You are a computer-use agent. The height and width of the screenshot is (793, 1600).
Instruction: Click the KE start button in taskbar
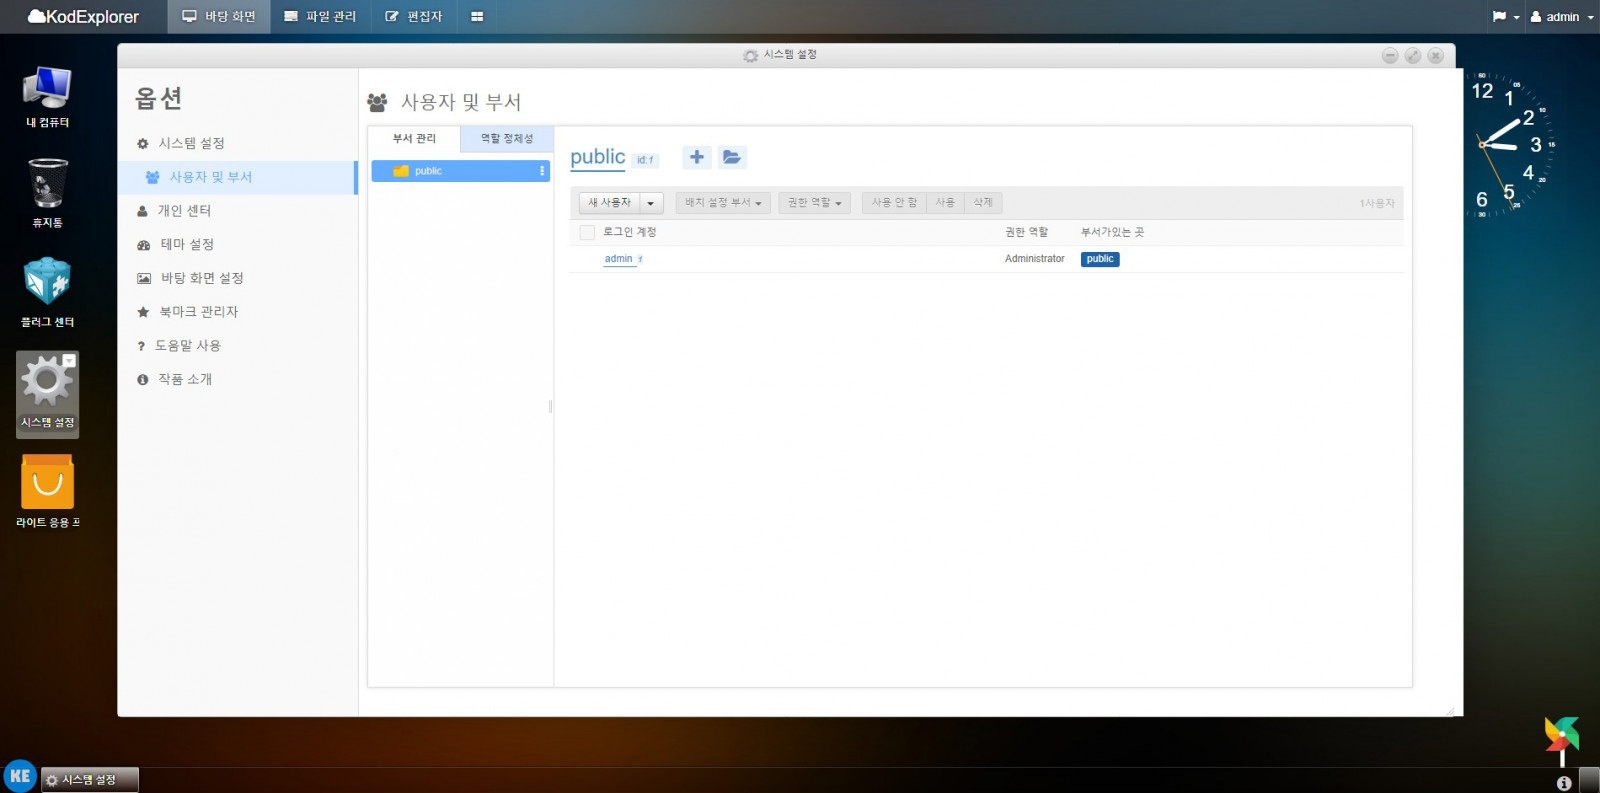[x=20, y=776]
